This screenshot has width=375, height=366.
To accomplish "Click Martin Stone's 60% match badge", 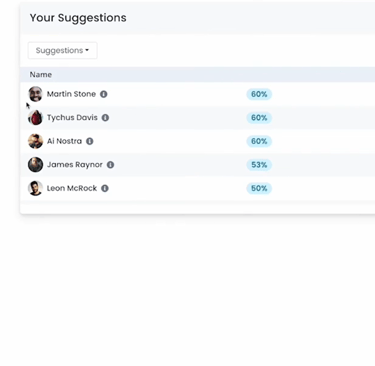I will [x=259, y=94].
